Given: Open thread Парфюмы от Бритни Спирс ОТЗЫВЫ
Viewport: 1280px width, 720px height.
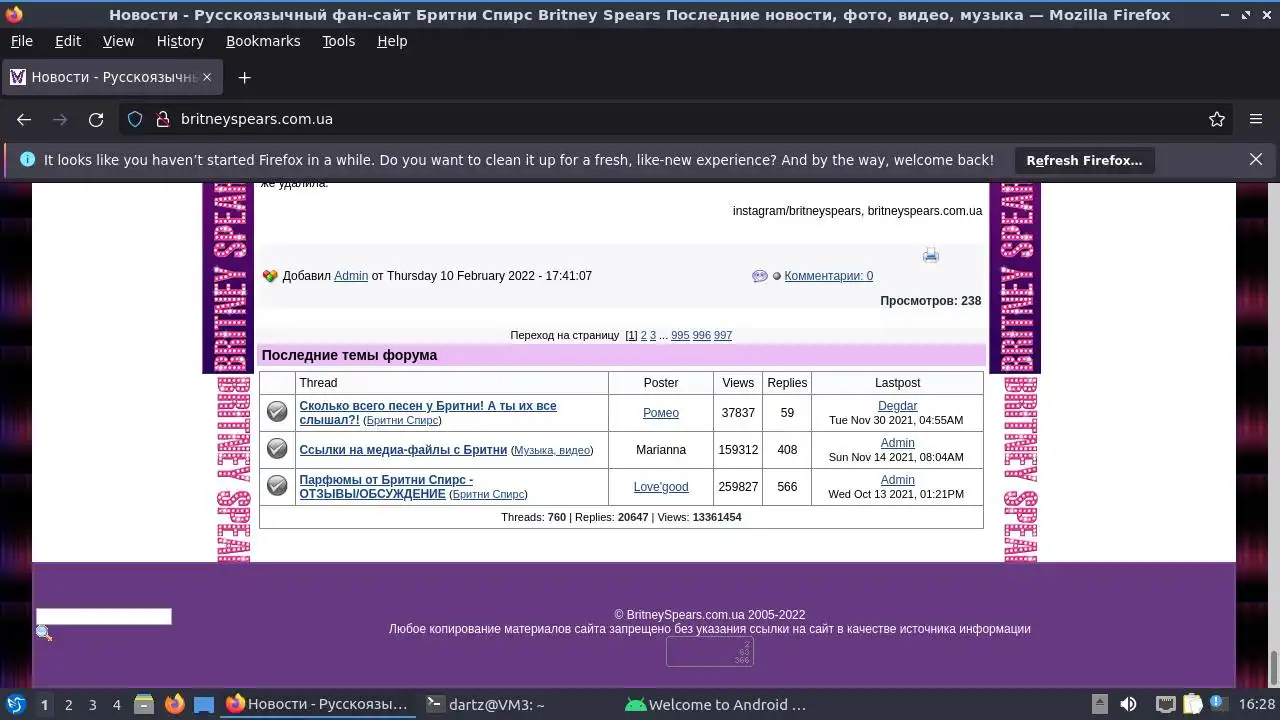Looking at the screenshot, I should [x=386, y=487].
